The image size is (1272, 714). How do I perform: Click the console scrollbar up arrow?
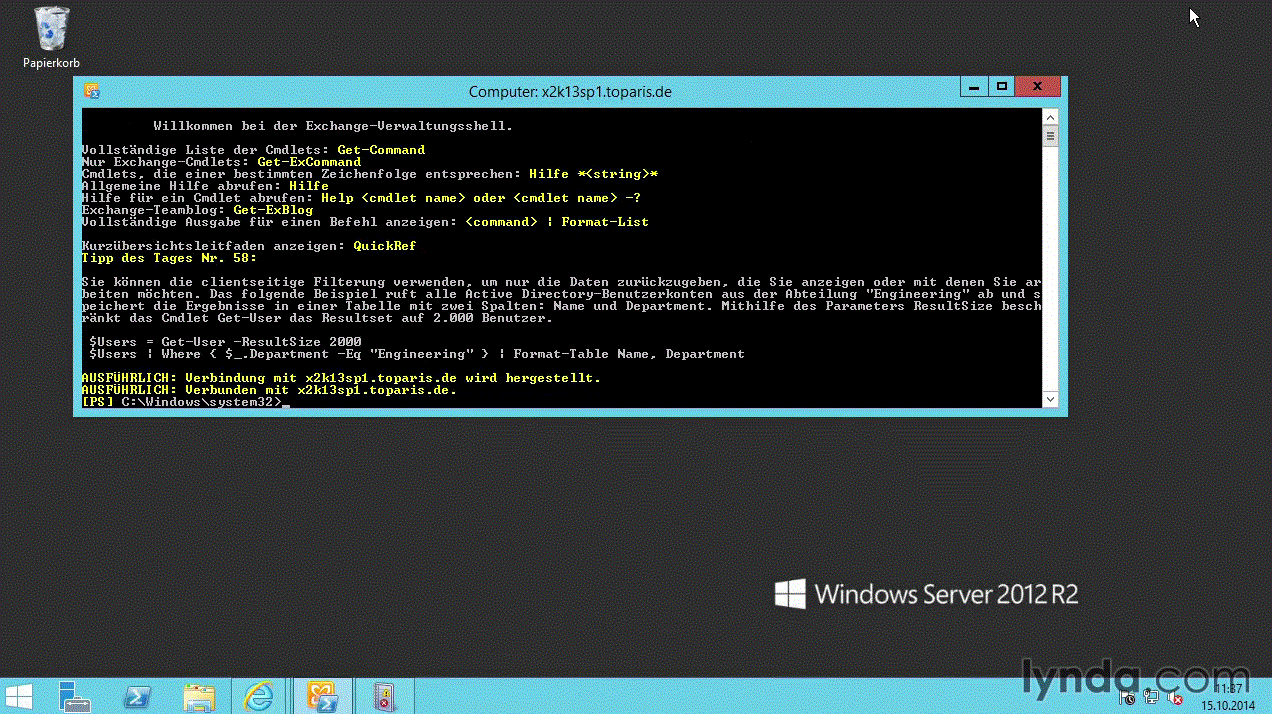[x=1050, y=117]
